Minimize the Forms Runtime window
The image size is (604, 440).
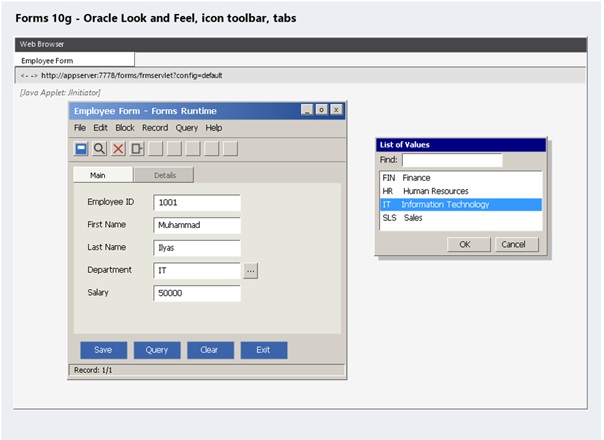[307, 110]
